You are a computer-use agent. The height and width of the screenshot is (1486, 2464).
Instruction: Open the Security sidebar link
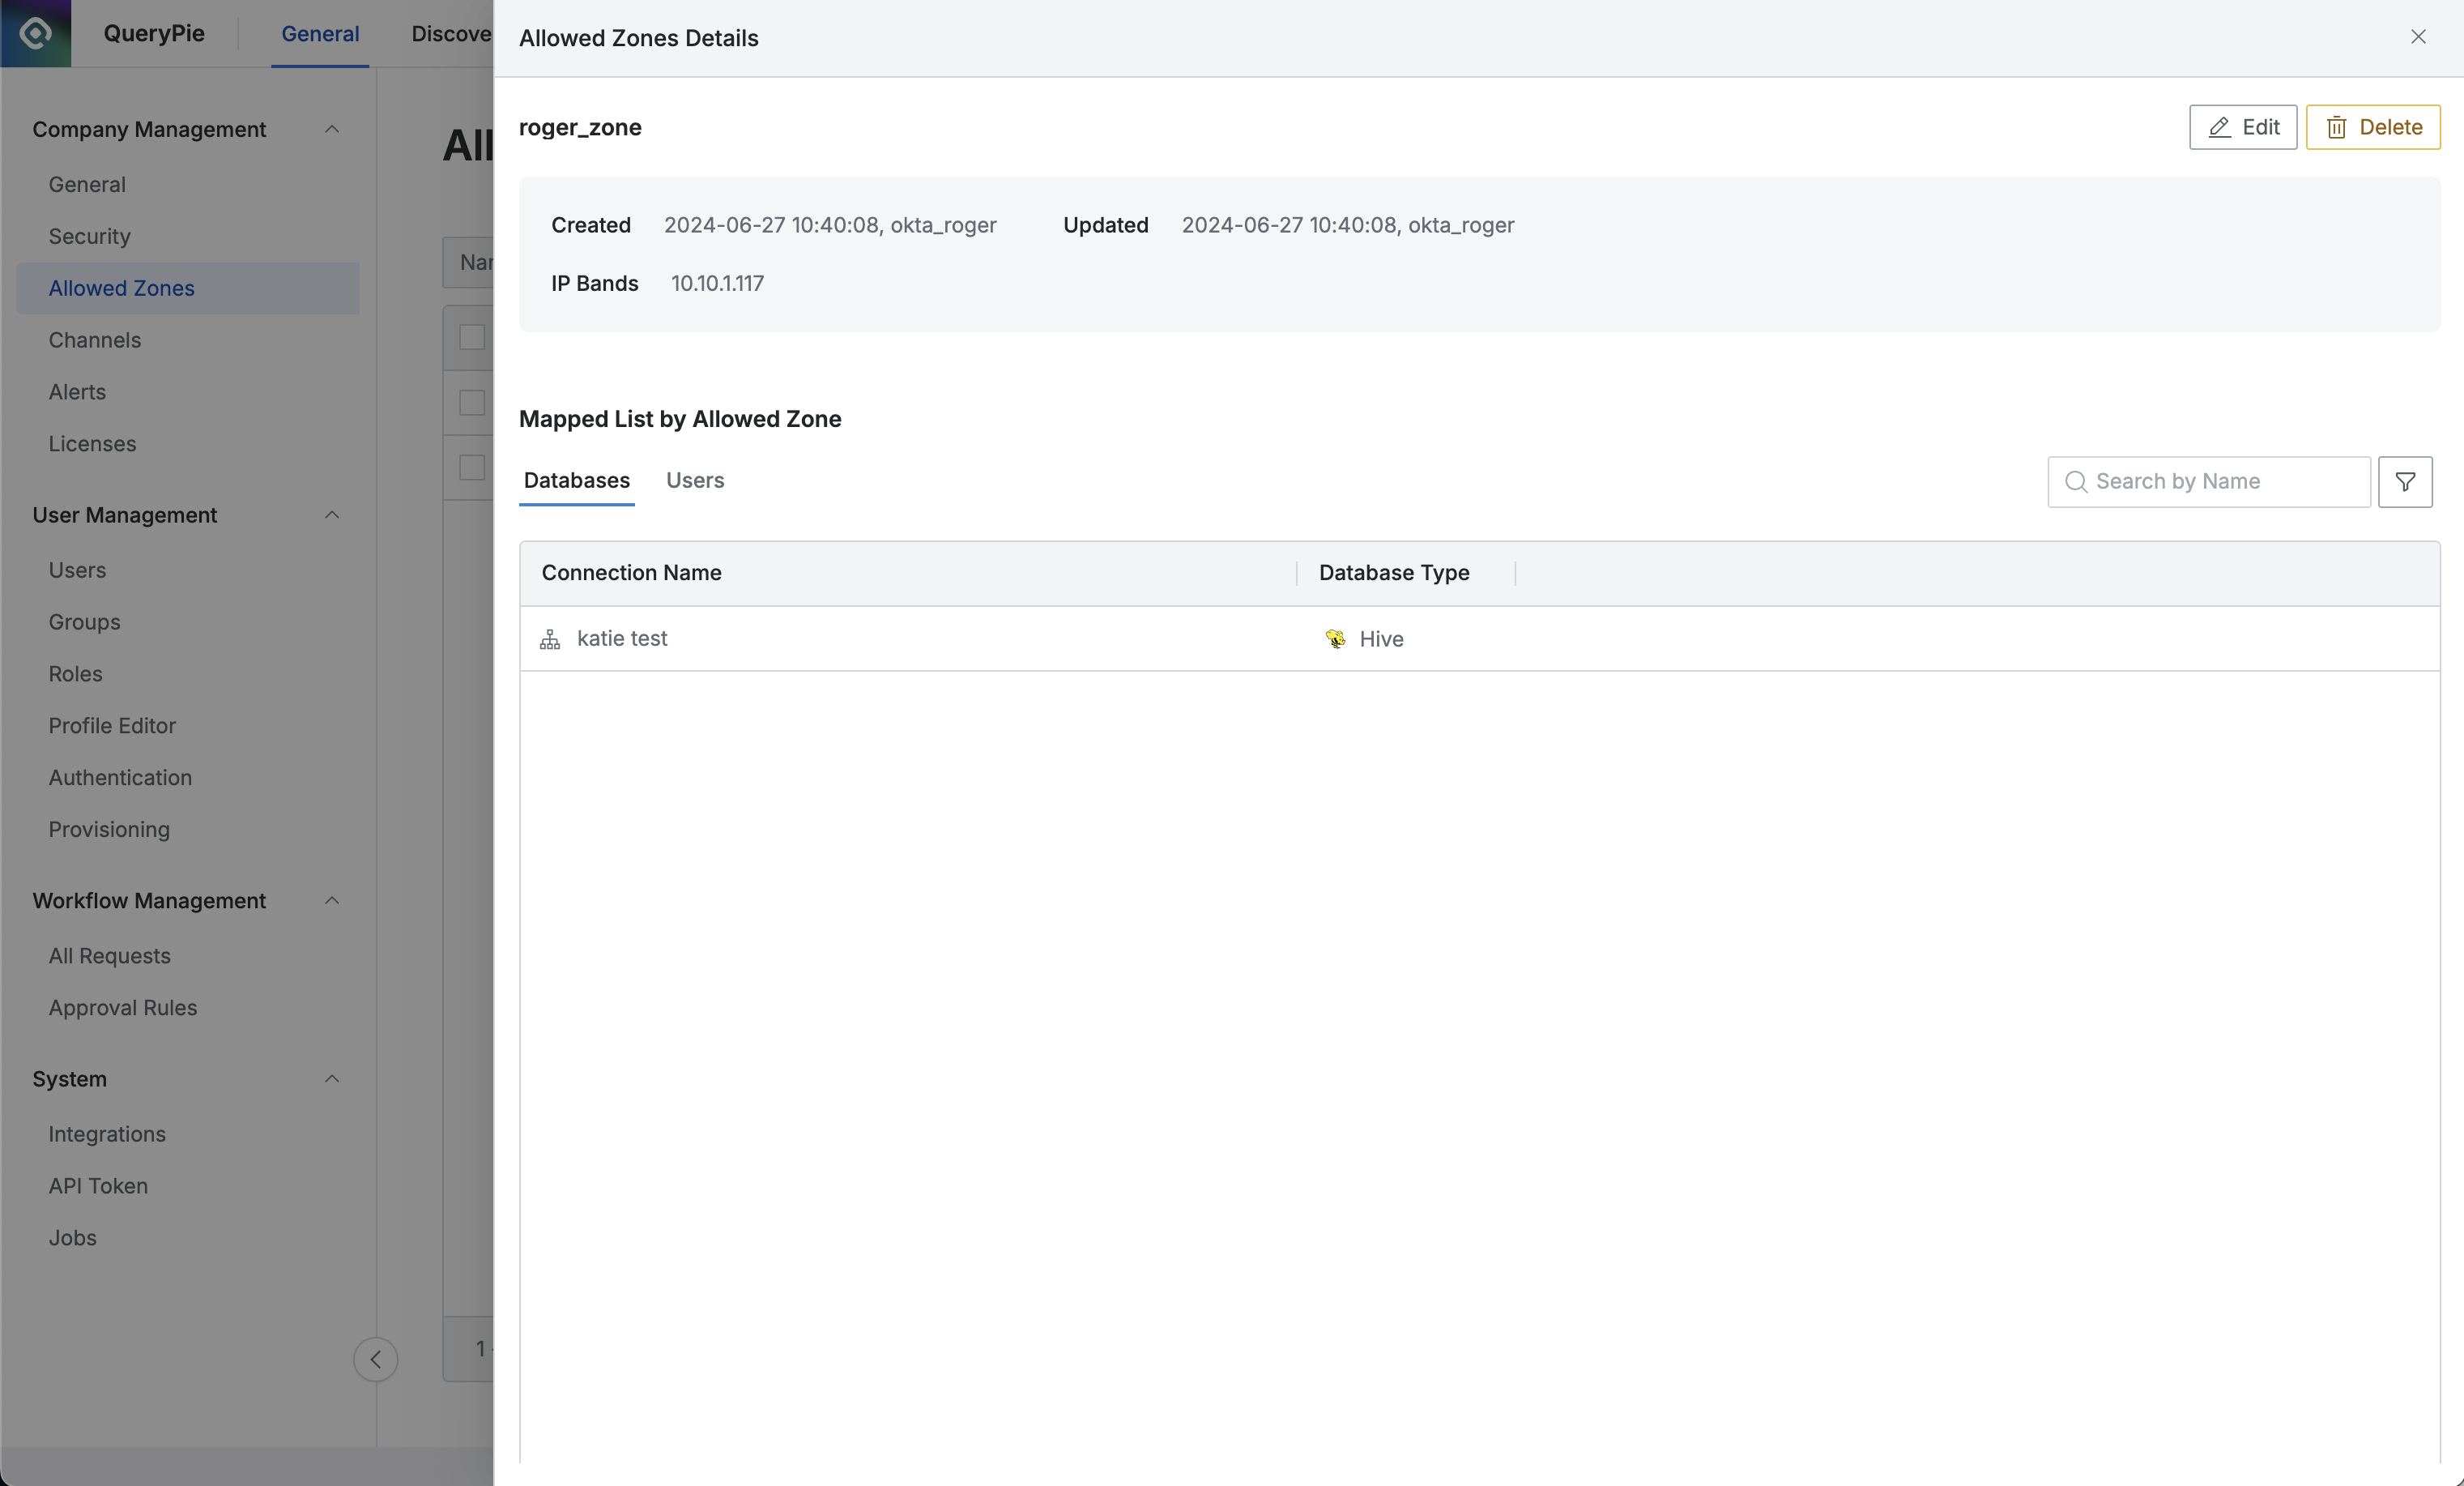pos(89,236)
